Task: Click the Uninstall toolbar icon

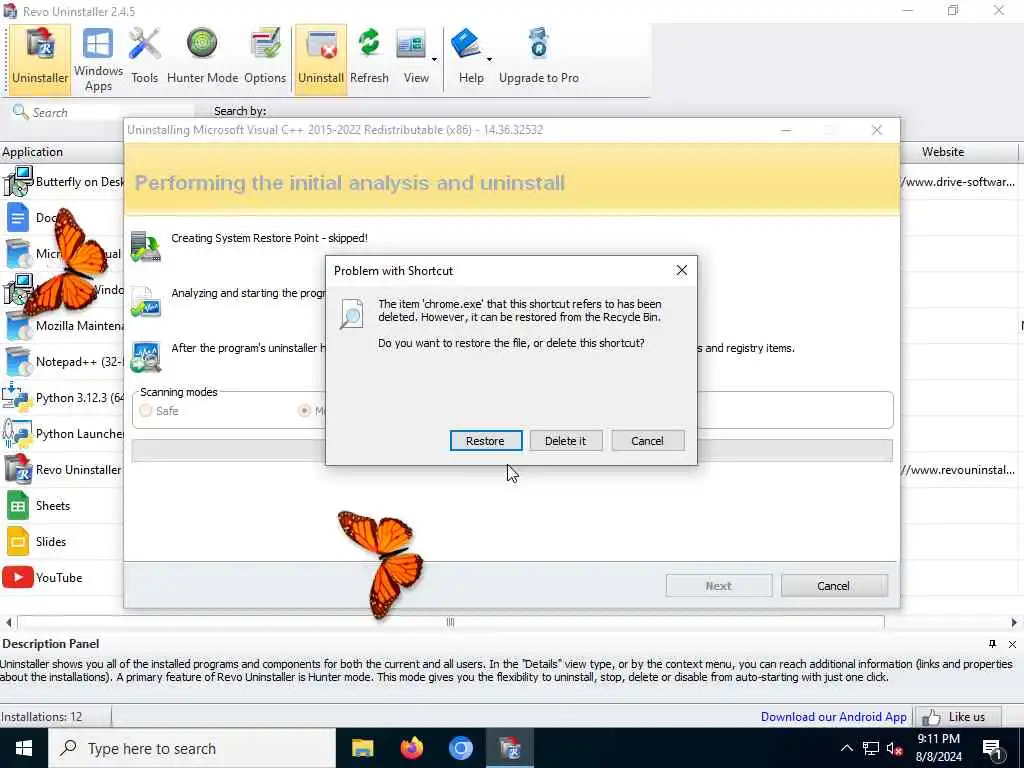Action: pyautogui.click(x=321, y=59)
